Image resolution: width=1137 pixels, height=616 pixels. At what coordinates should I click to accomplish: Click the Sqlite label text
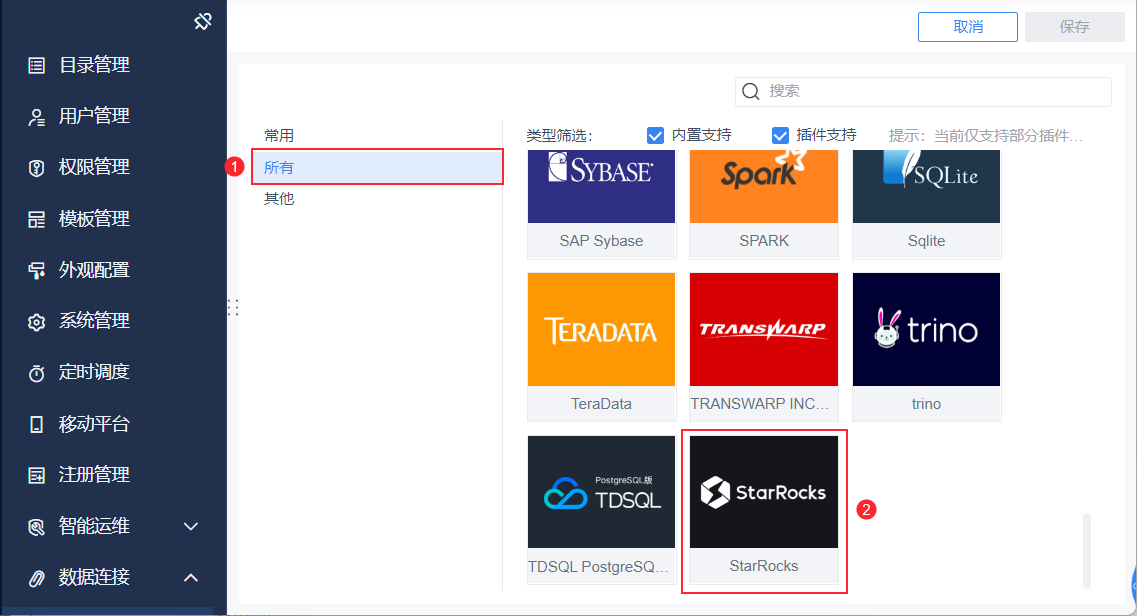coord(926,241)
